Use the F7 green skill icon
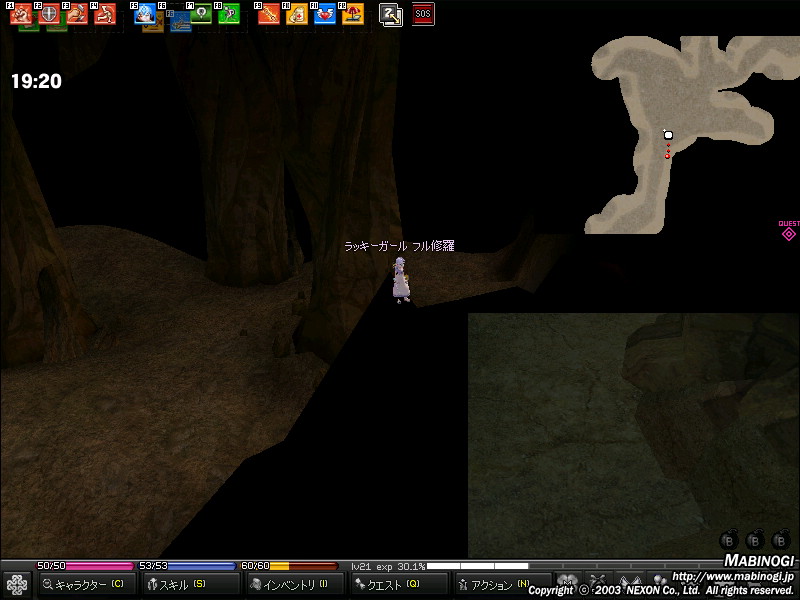The height and width of the screenshot is (600, 800). click(201, 14)
